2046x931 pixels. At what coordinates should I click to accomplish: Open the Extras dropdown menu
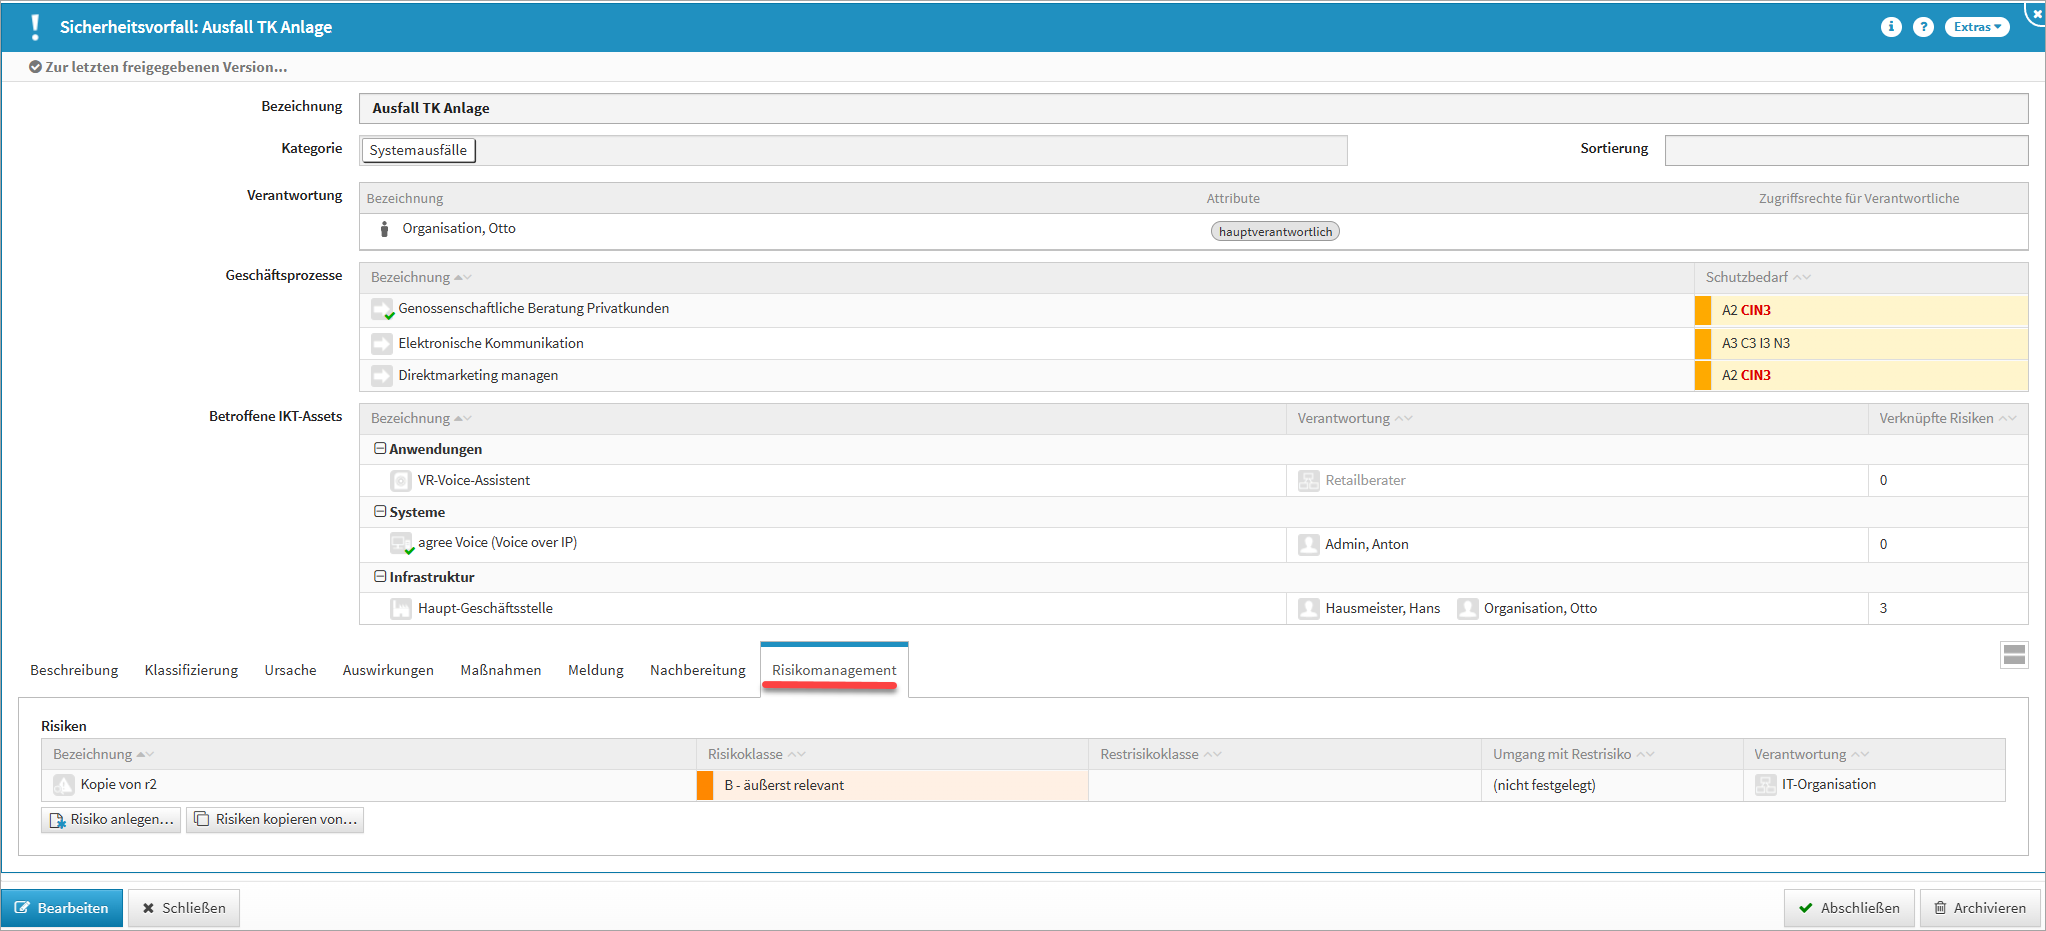(x=1976, y=27)
